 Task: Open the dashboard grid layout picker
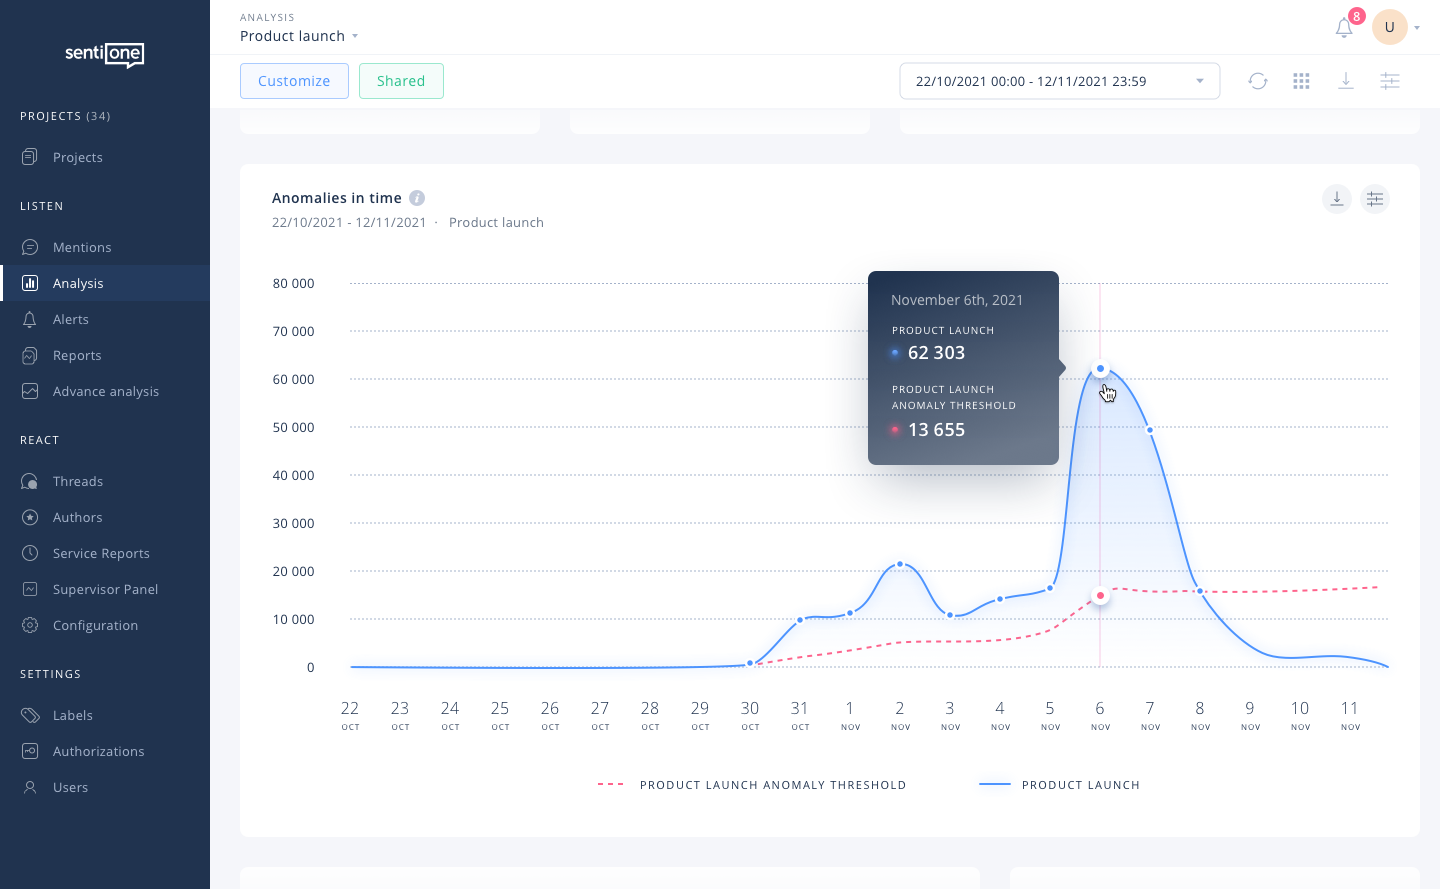(x=1301, y=81)
